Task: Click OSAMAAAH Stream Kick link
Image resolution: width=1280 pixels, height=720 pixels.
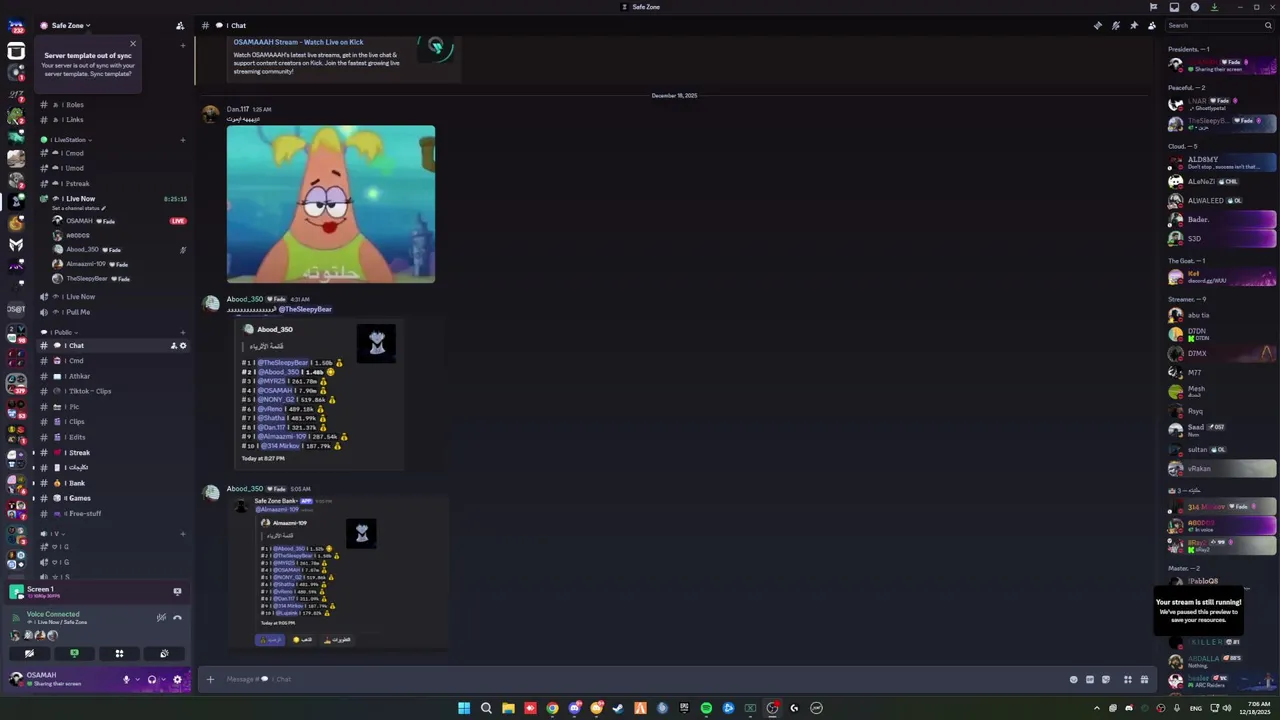Action: [x=298, y=42]
